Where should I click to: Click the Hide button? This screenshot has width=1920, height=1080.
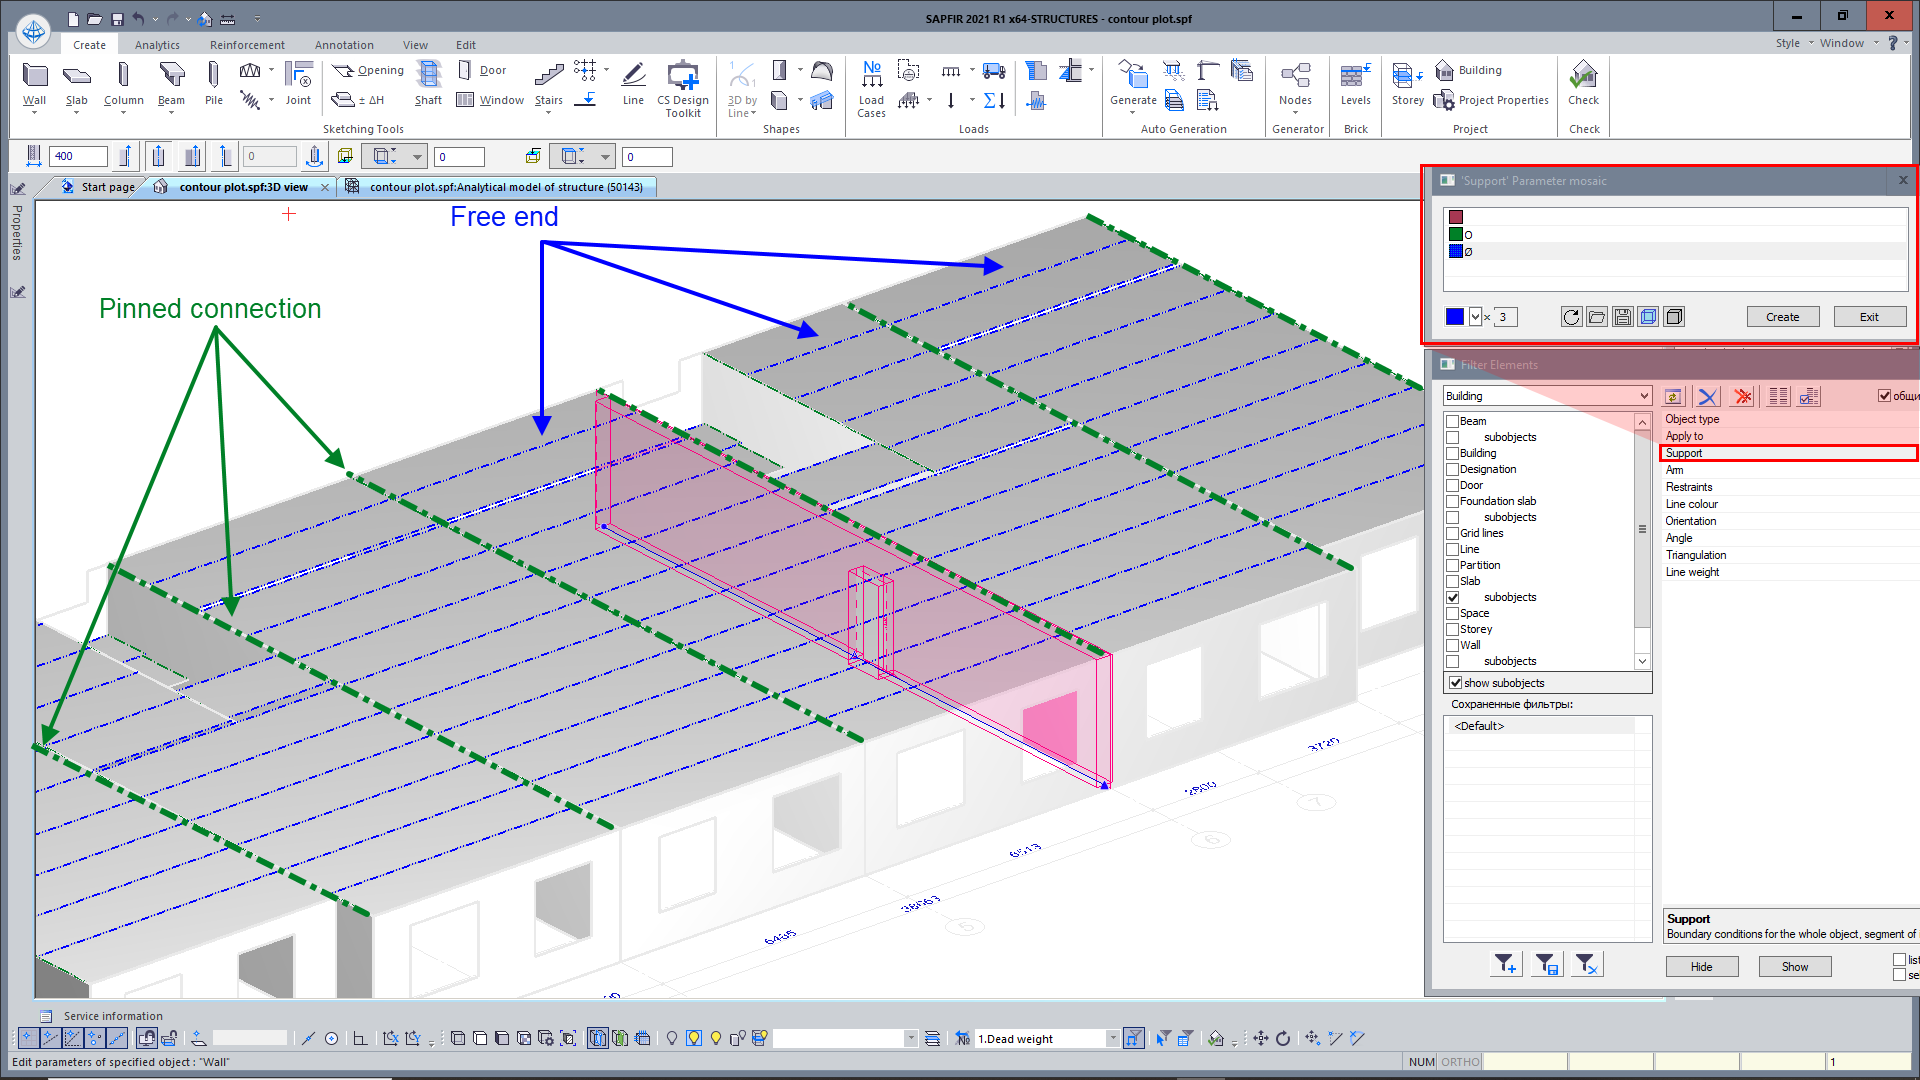coord(1701,967)
